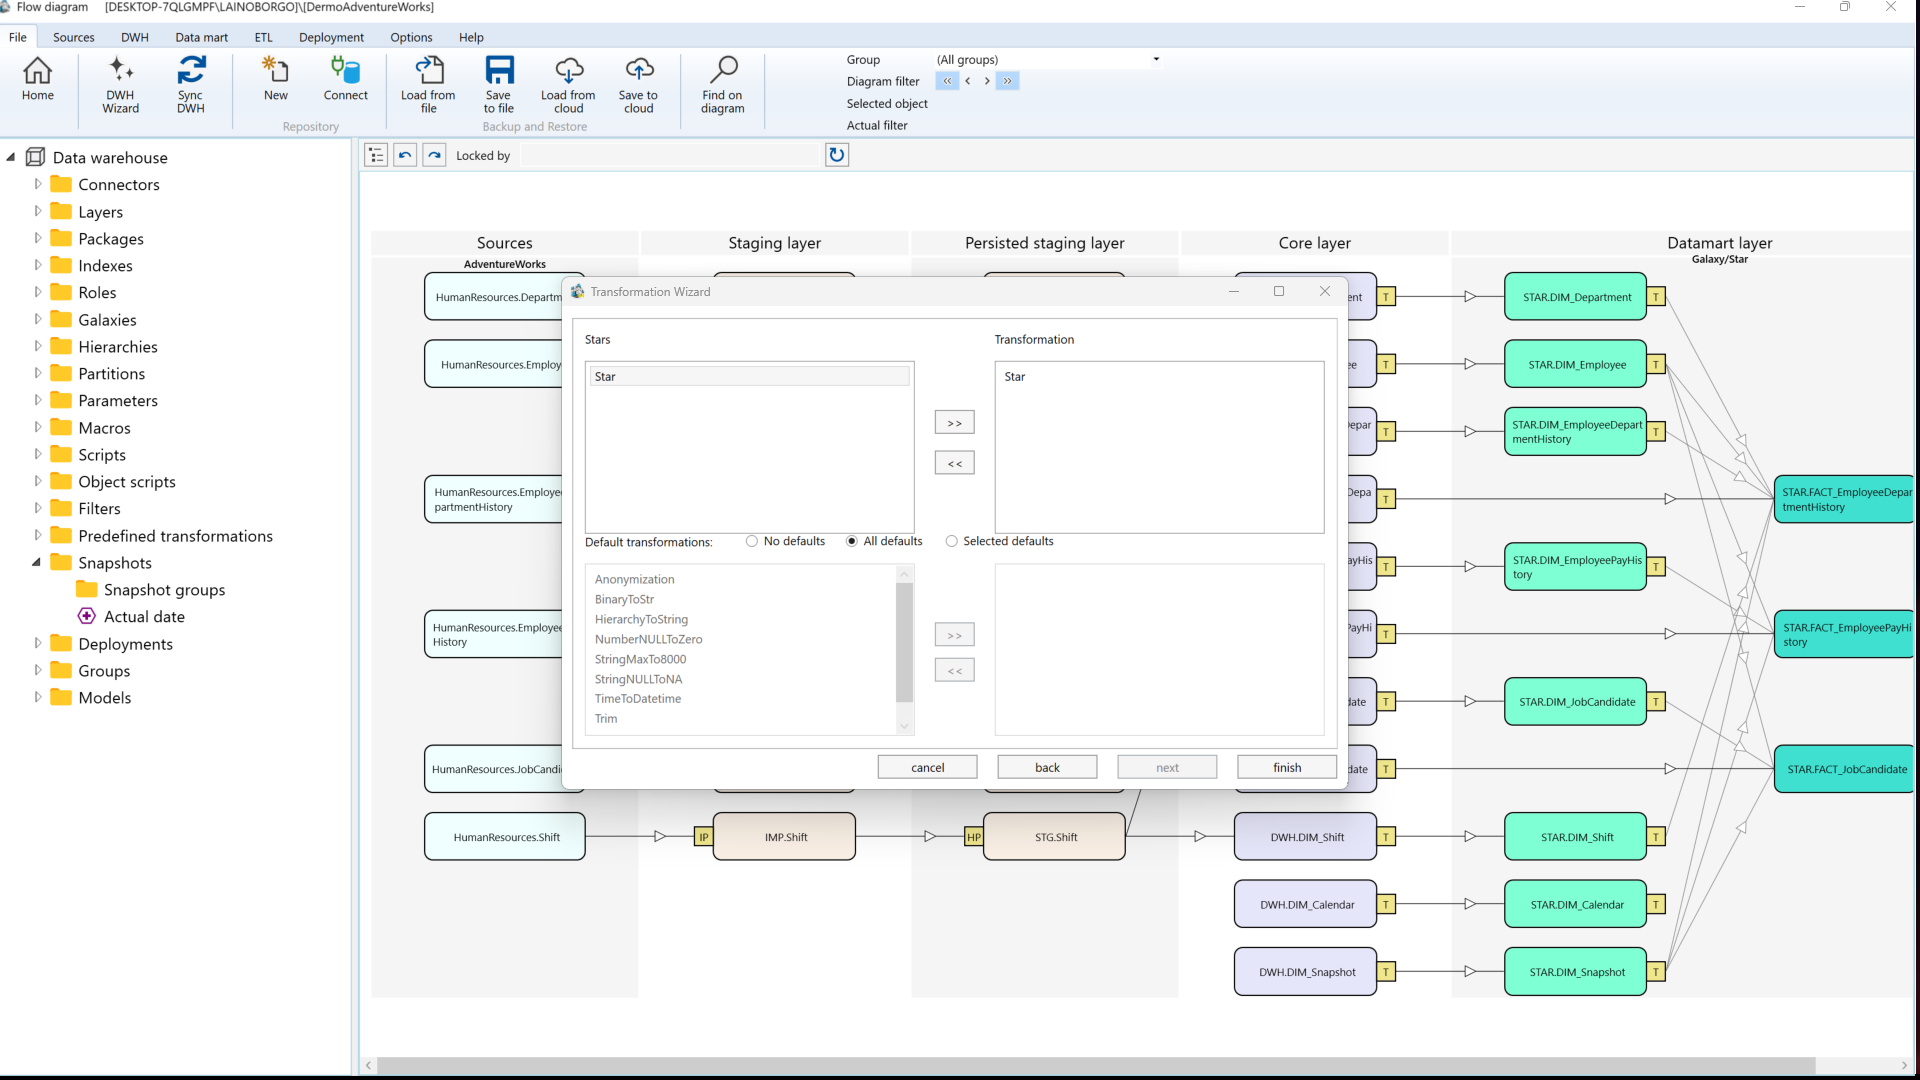The width and height of the screenshot is (1920, 1080).
Task: Toggle the tree list view icon
Action: (x=376, y=155)
